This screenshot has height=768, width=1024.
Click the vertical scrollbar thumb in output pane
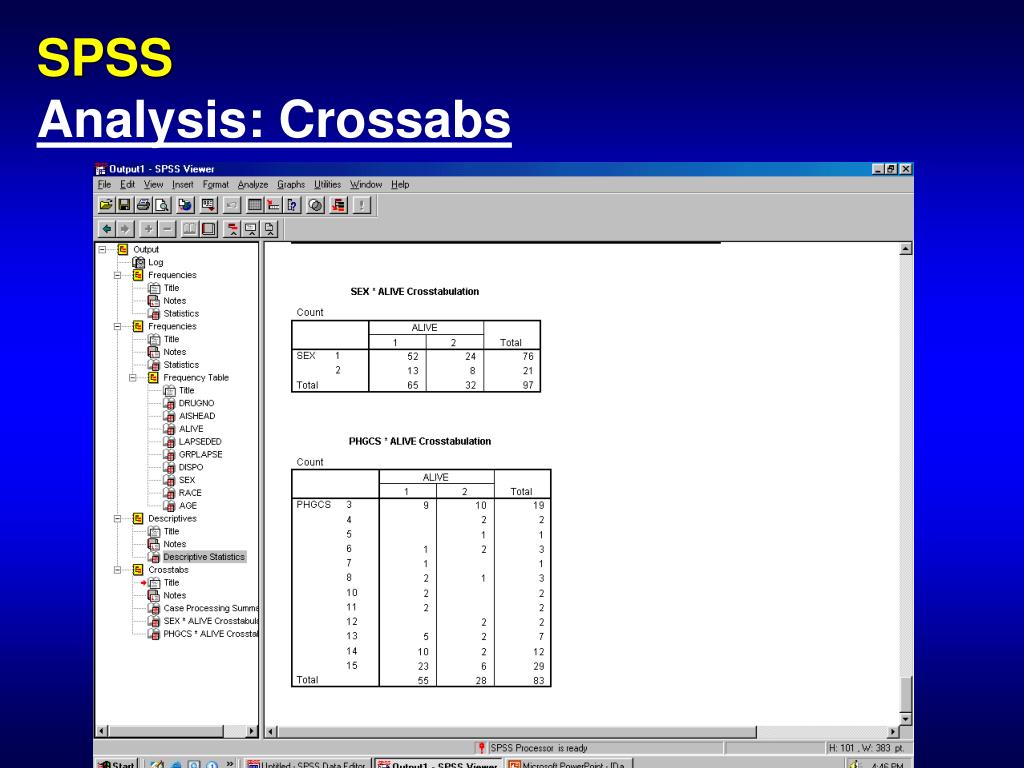coord(906,694)
